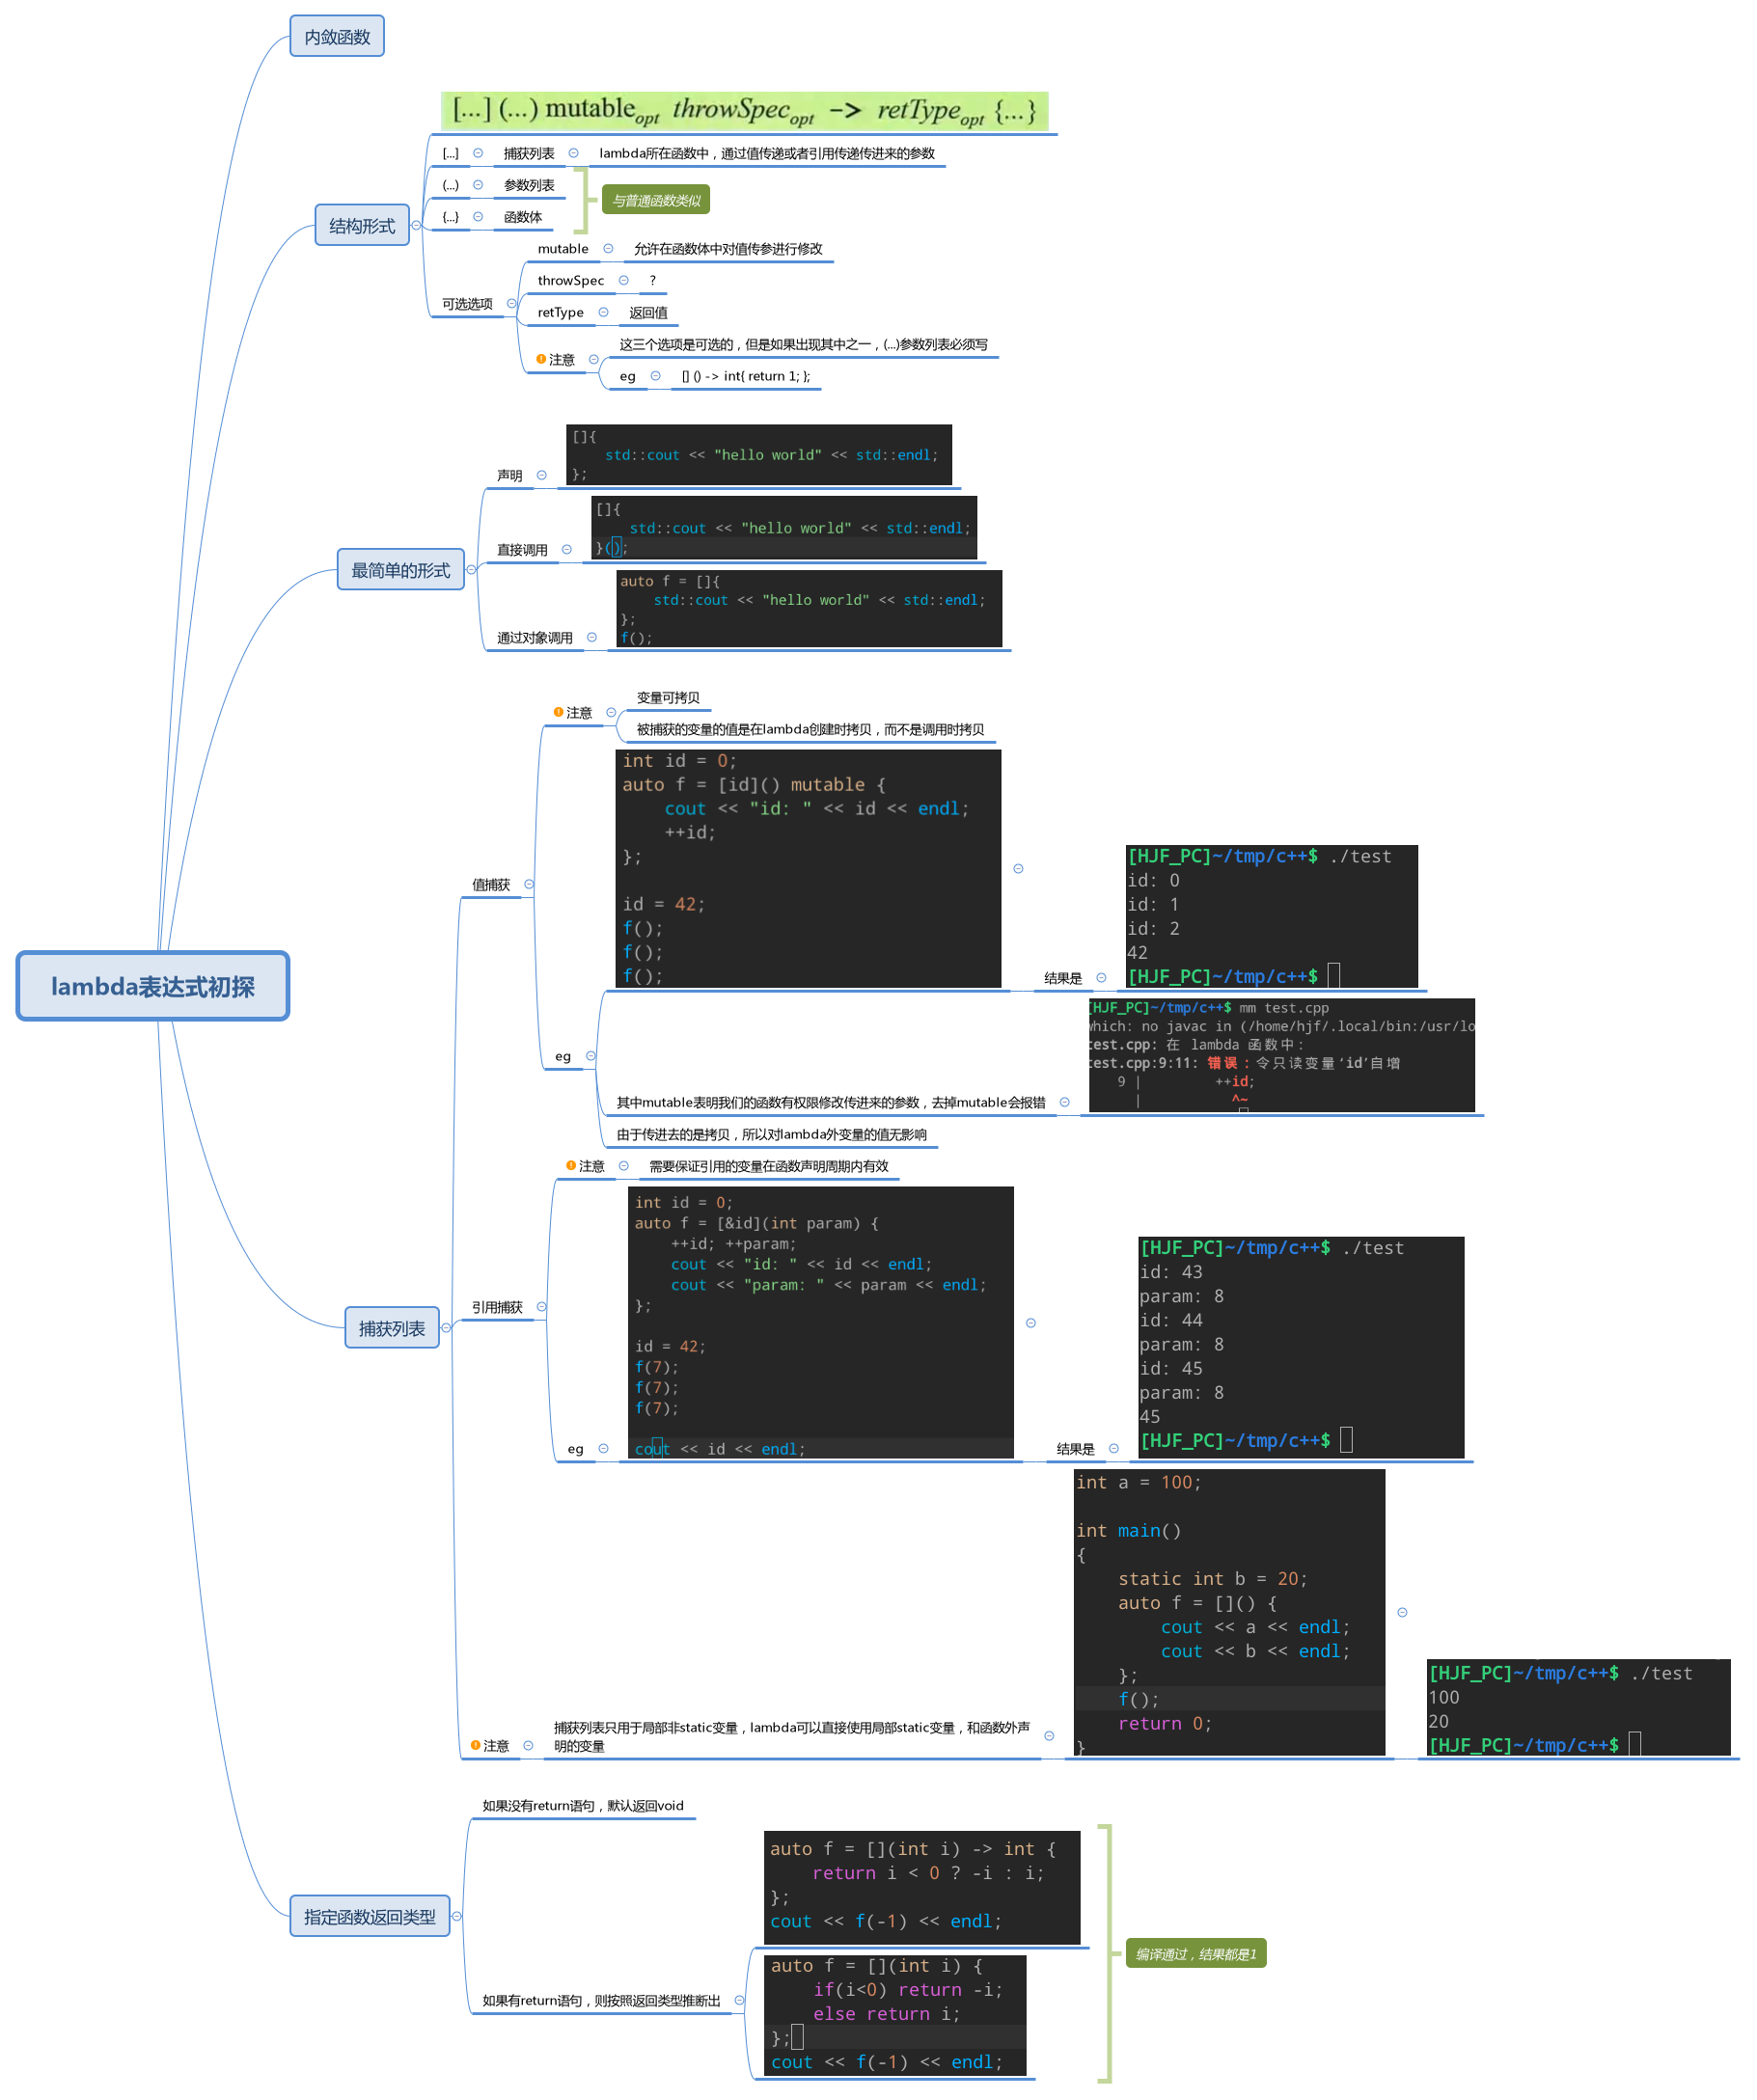Image resolution: width=1757 pixels, height=2100 pixels.
Task: Click the orange warning icon beside 捕获列表只用于局部非static变量 note
Action: (x=475, y=1745)
